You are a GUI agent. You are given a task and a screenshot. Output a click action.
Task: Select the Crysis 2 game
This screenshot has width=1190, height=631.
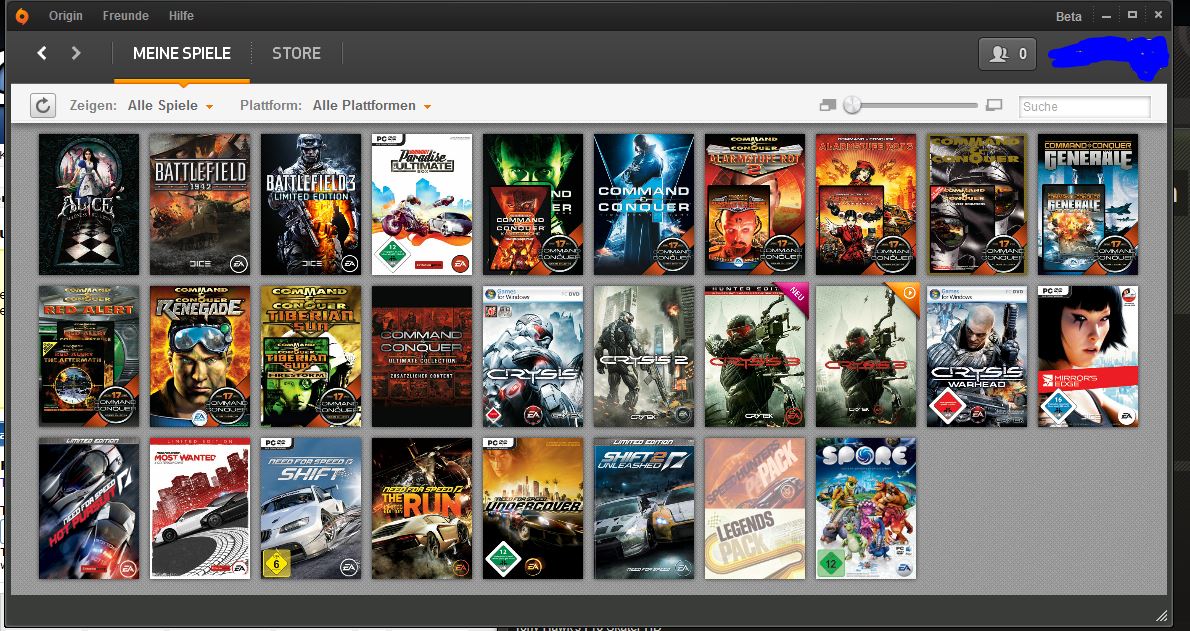coord(644,356)
